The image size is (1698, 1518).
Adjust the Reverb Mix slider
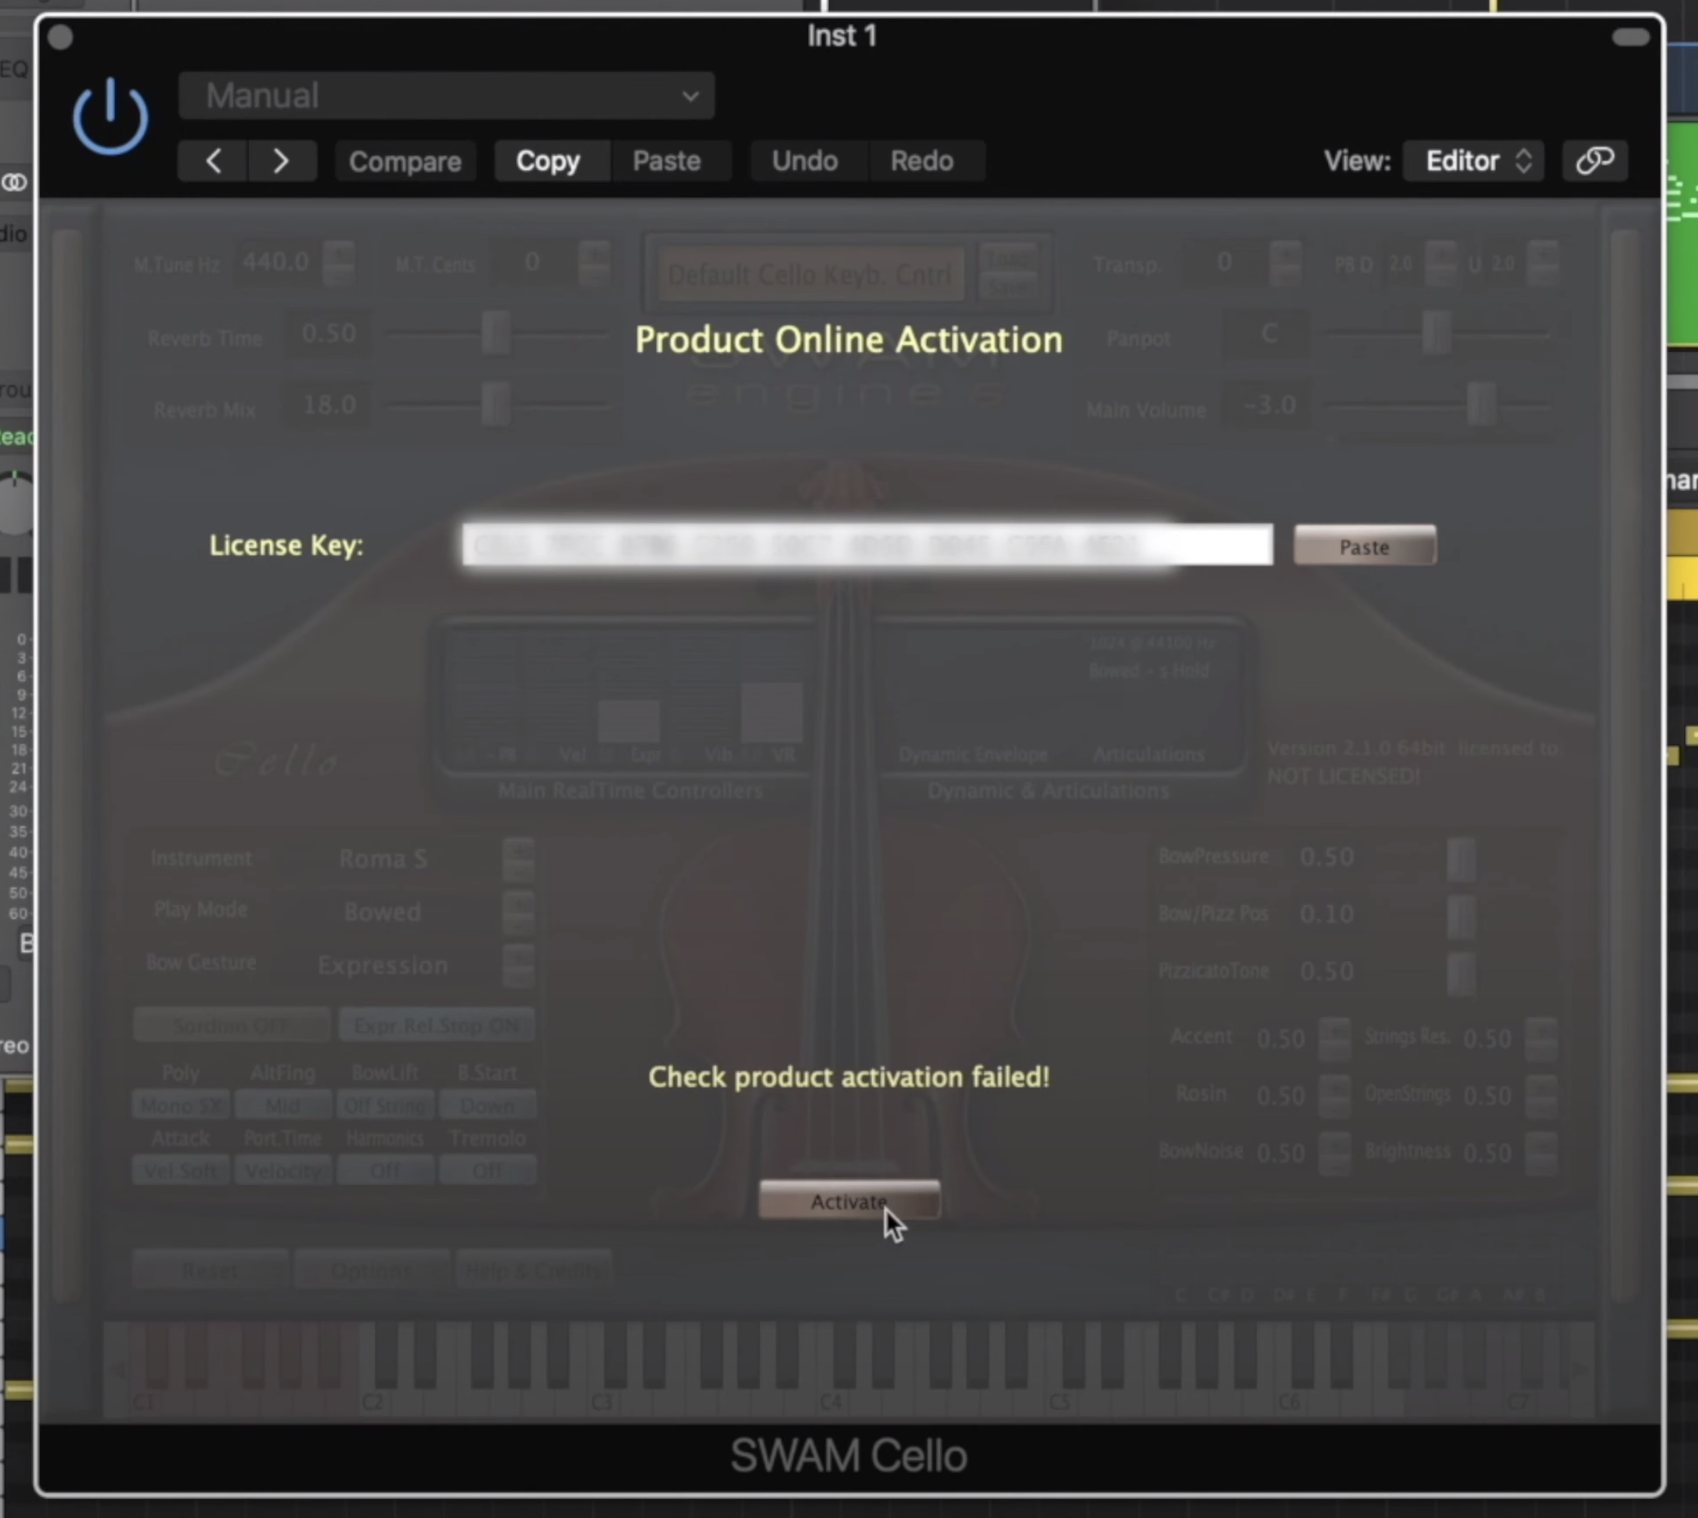(x=496, y=405)
